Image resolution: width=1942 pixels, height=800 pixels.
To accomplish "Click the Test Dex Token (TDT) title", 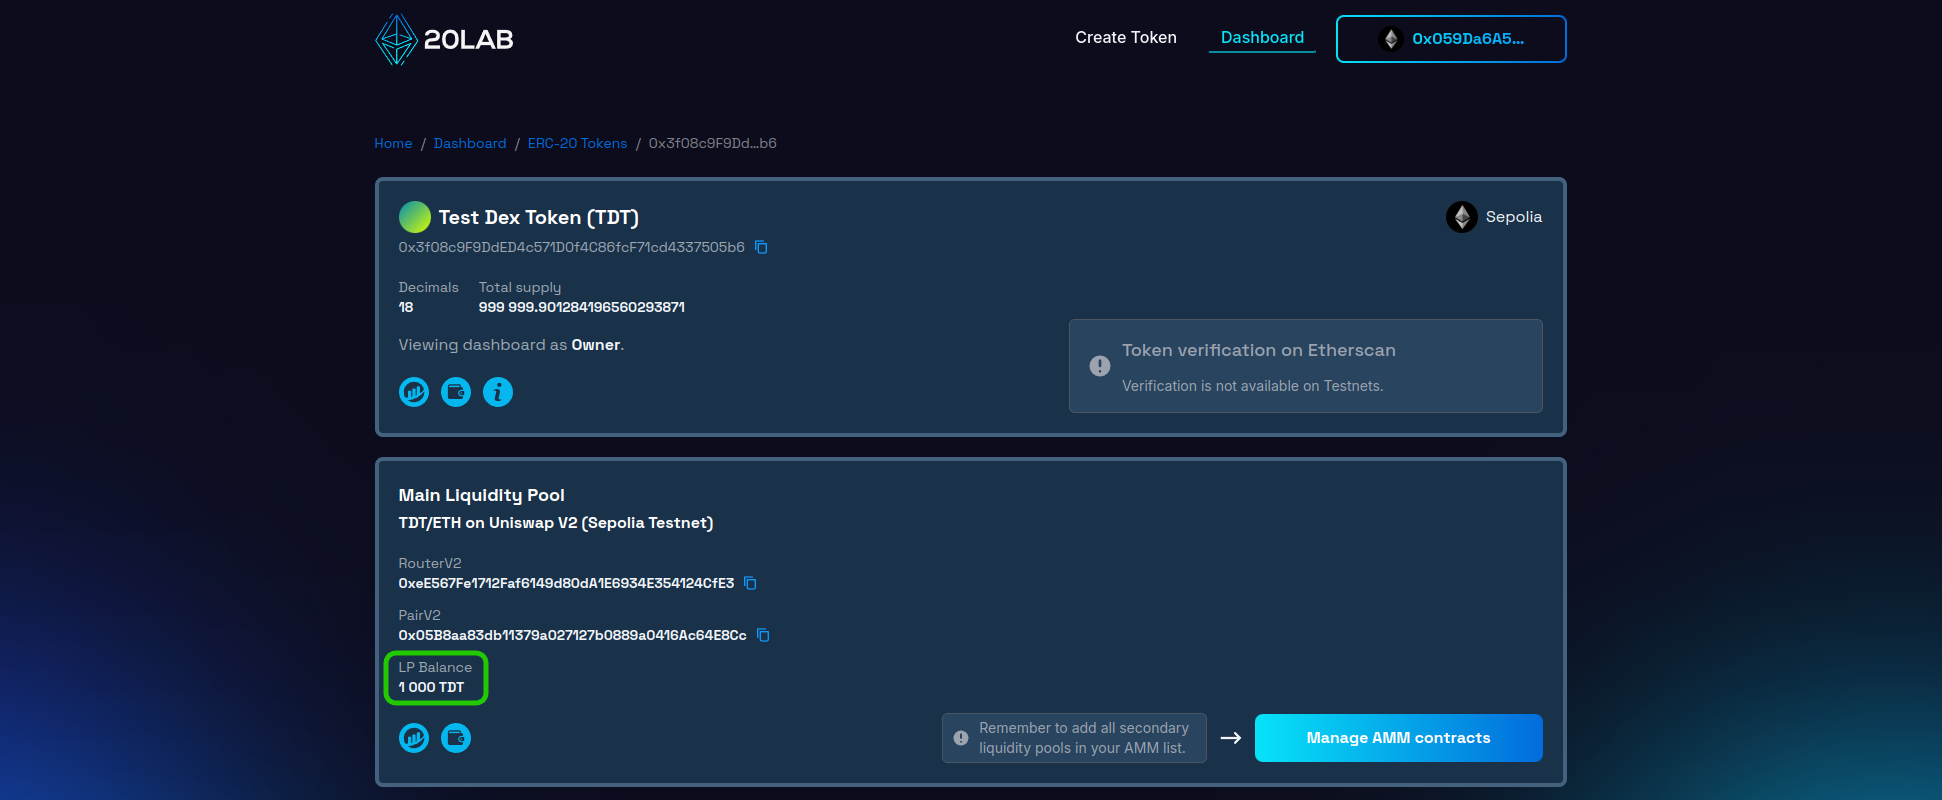I will (x=538, y=217).
